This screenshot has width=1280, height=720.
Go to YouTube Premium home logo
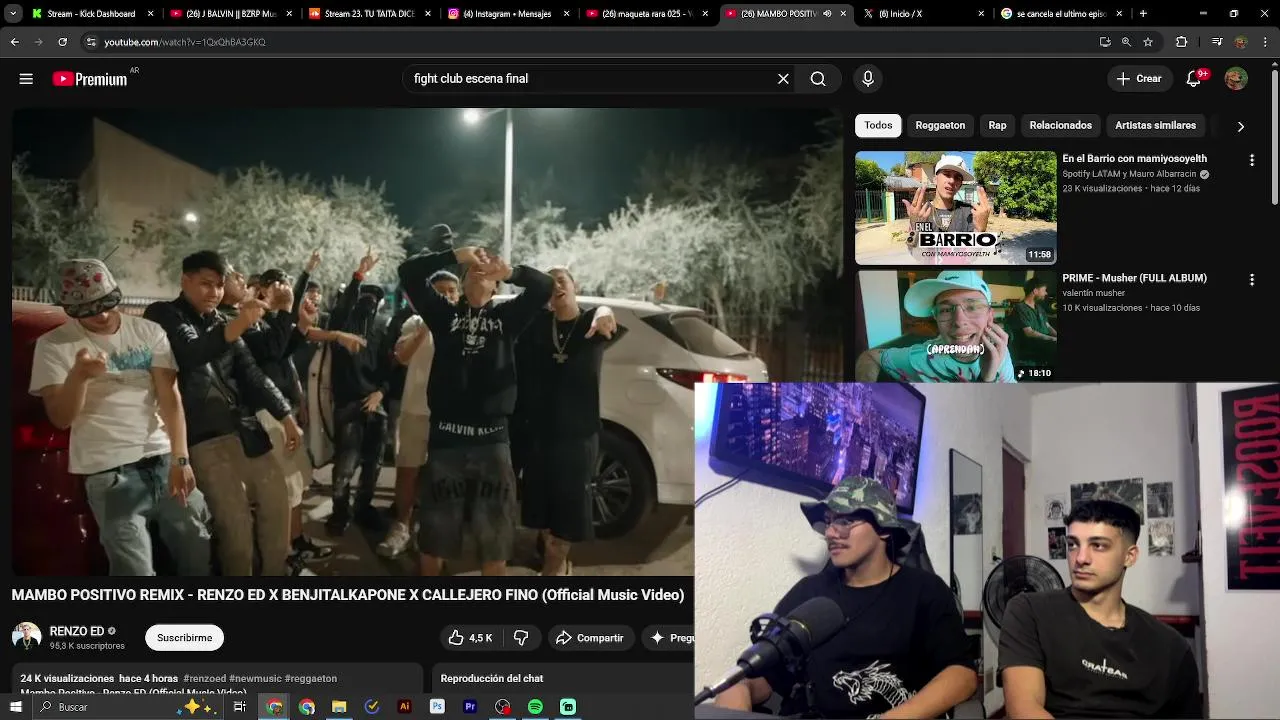[90, 79]
